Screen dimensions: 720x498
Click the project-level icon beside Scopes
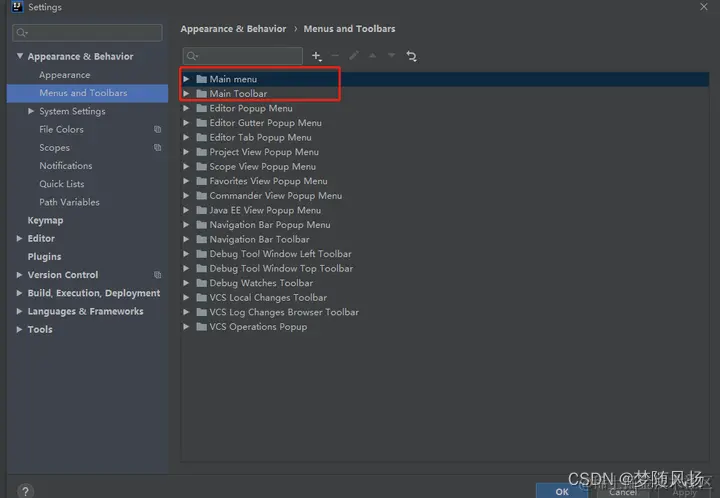coord(158,148)
